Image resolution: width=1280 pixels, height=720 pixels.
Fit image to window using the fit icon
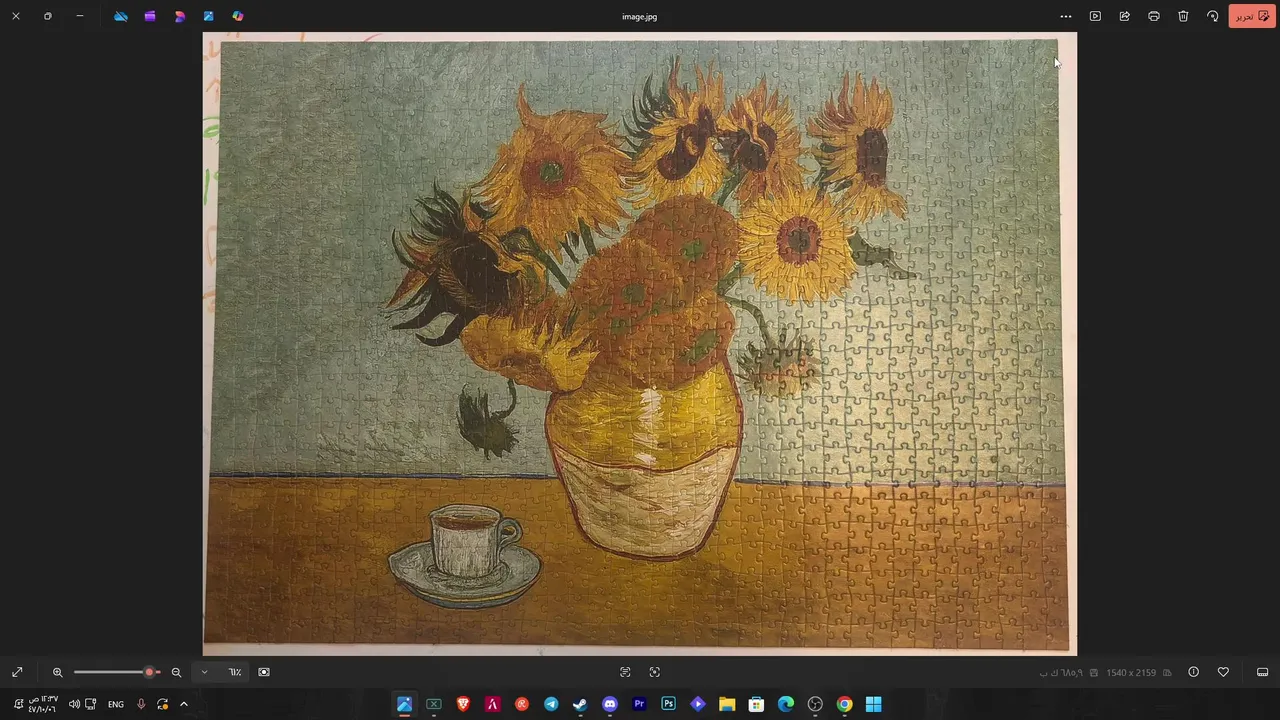pyautogui.click(x=264, y=672)
